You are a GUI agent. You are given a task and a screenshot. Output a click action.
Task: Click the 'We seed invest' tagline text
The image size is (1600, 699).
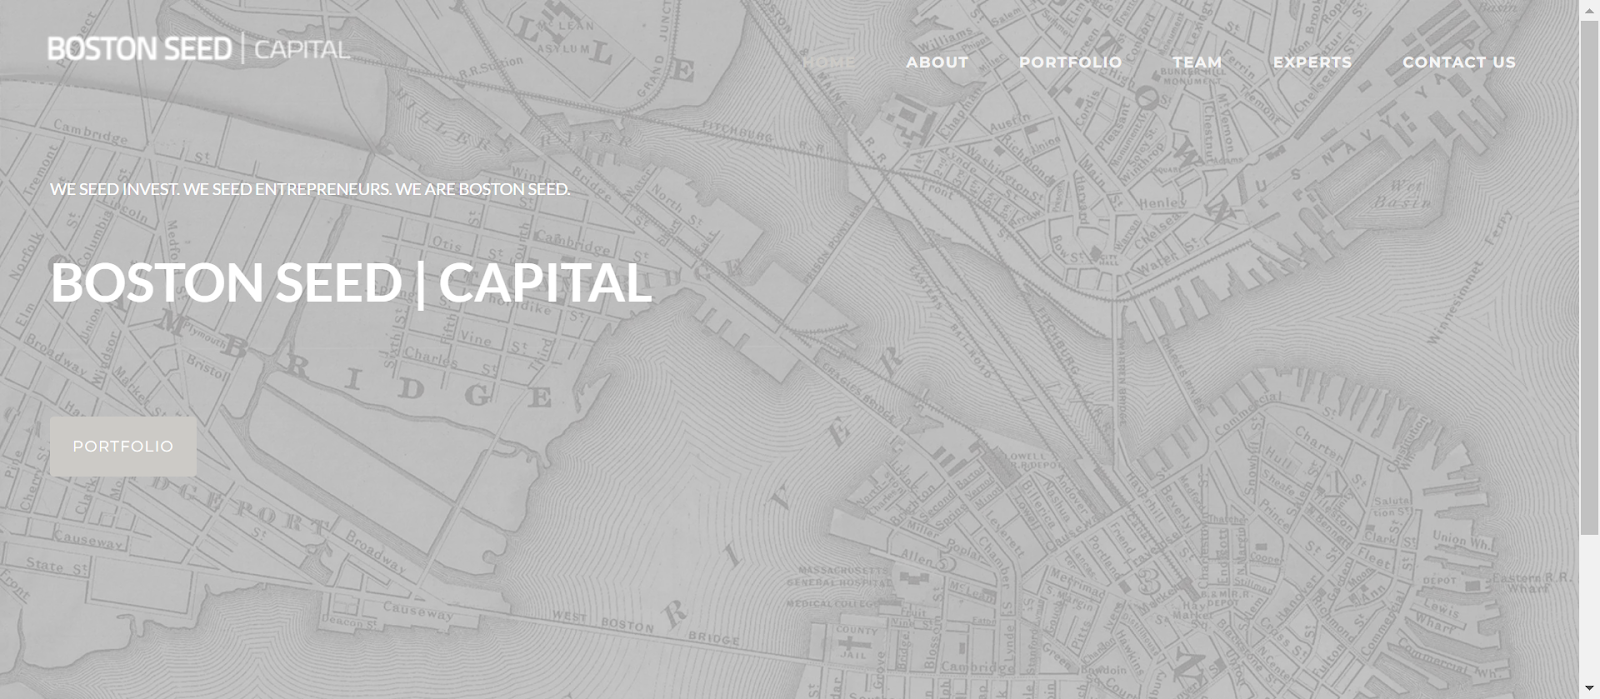click(310, 189)
